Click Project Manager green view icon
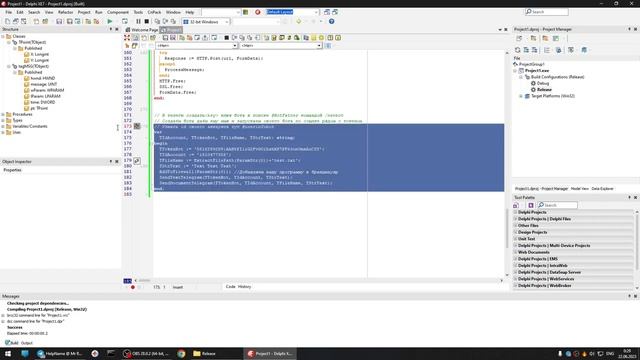 click(556, 38)
